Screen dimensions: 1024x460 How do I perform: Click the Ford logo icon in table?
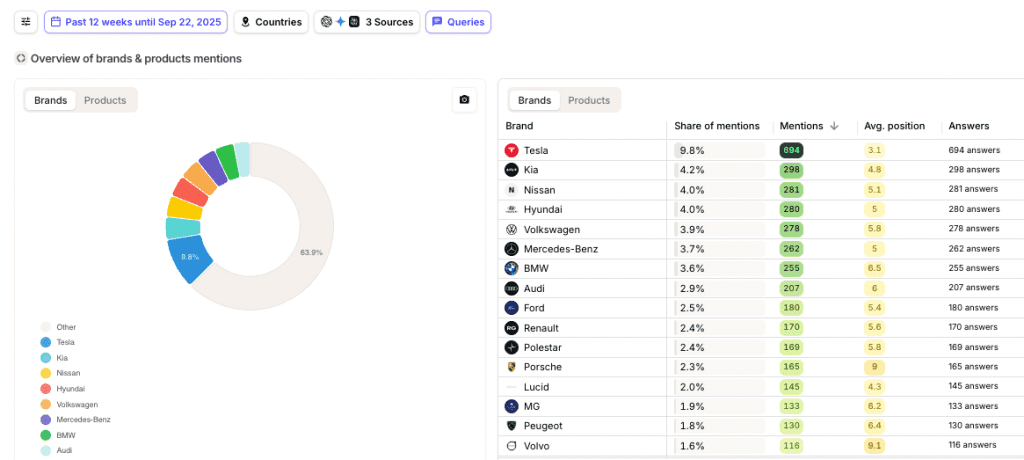(511, 308)
